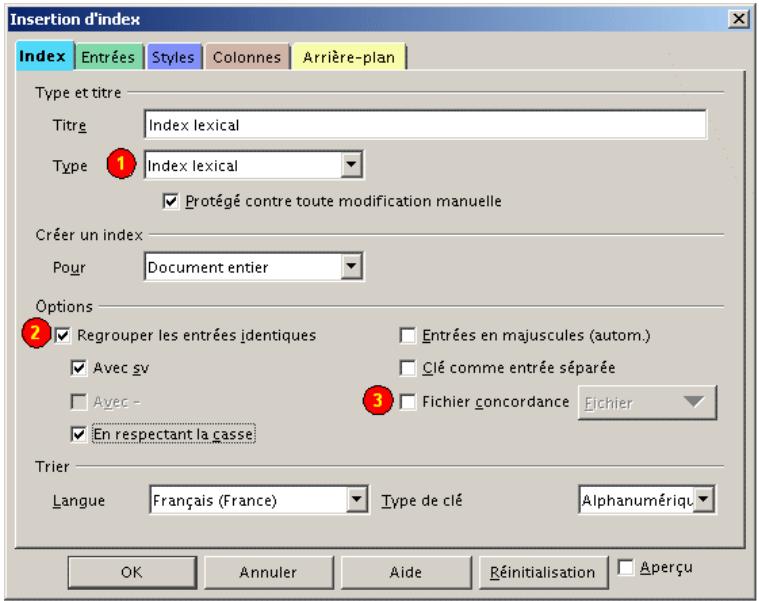Open the Pour dropdown showing Document entier

click(254, 266)
